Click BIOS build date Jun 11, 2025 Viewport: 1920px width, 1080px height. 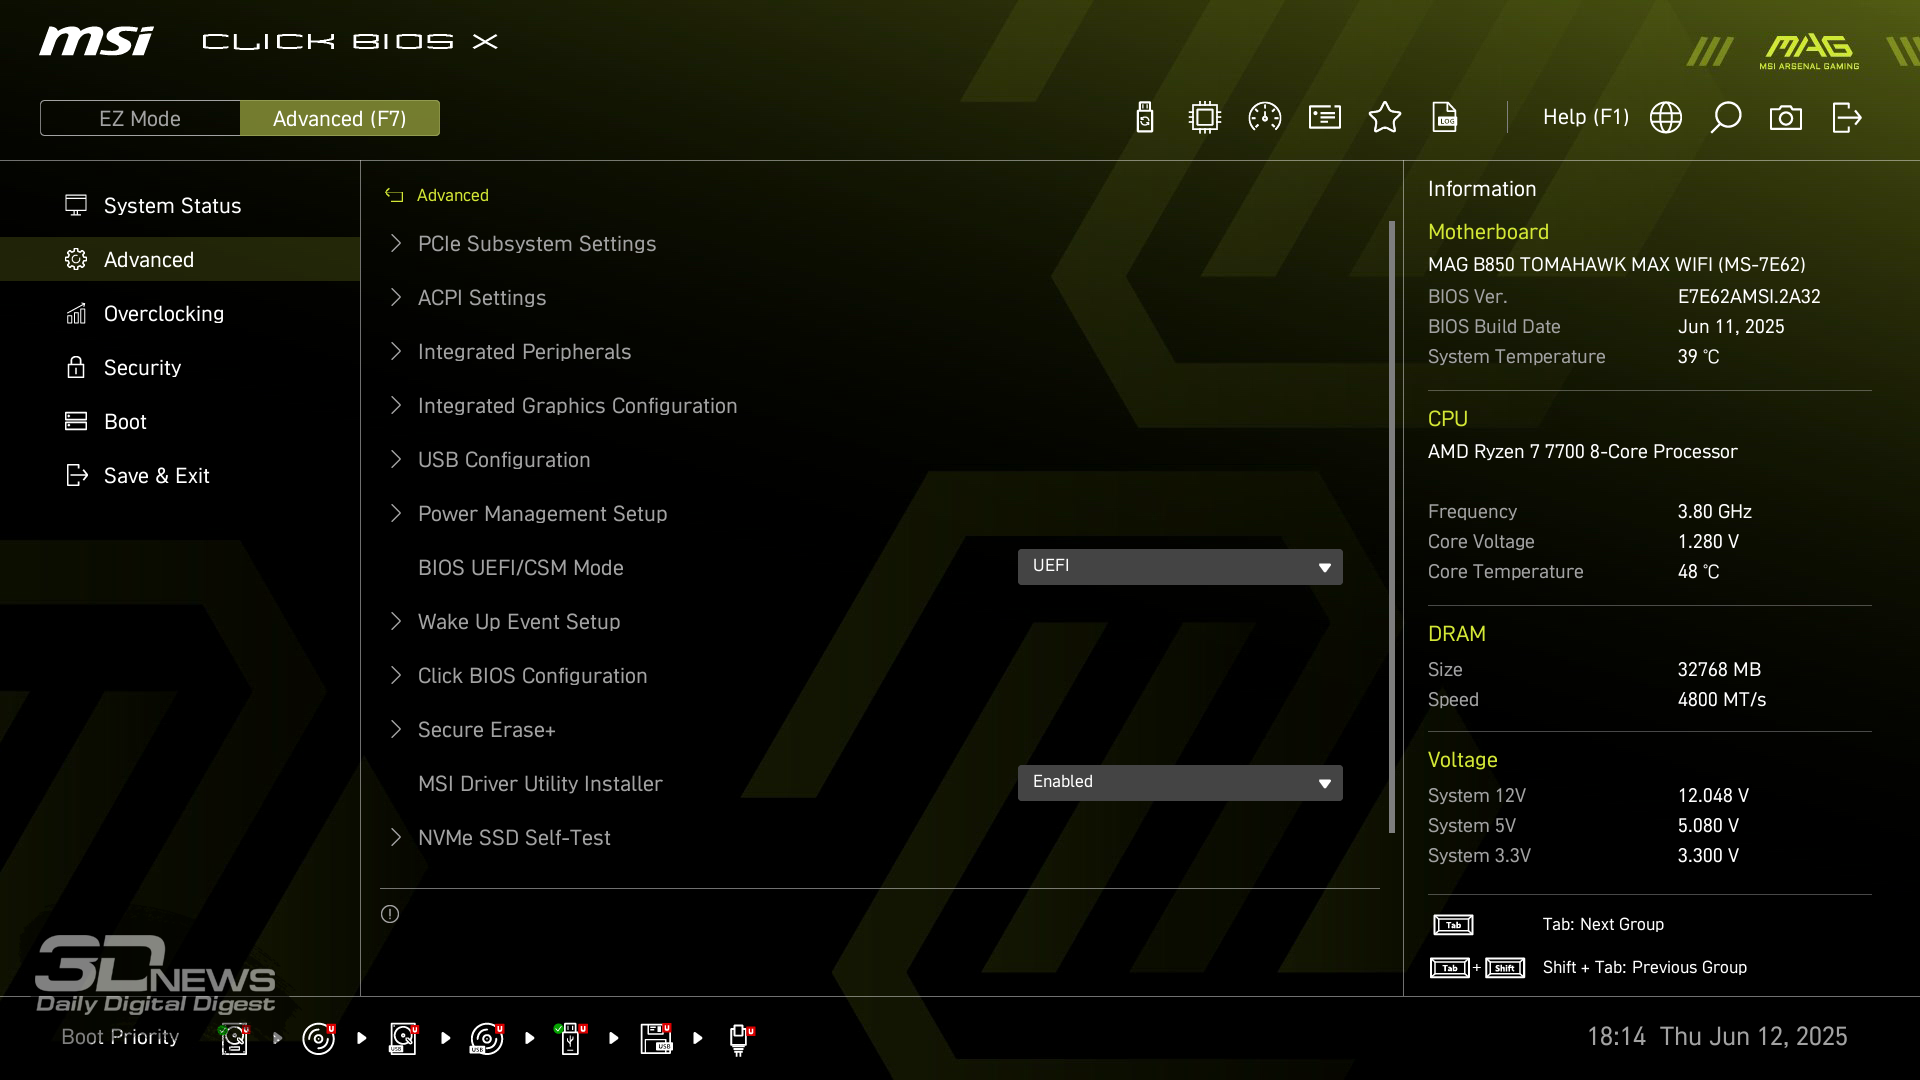click(1731, 326)
